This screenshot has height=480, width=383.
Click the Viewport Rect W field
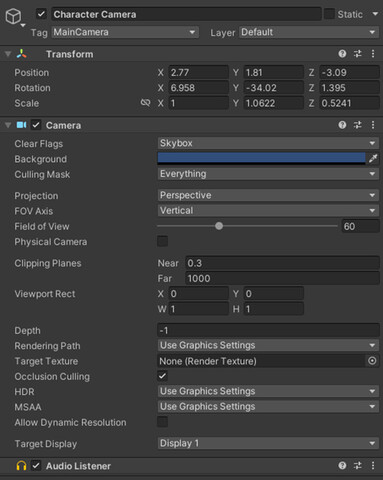pos(198,309)
